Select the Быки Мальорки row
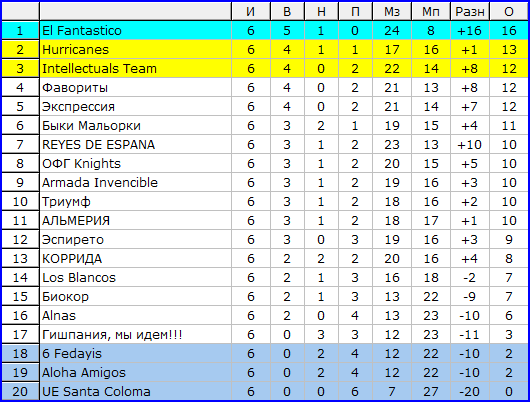Viewport: 530px width, 402px height. click(x=265, y=126)
